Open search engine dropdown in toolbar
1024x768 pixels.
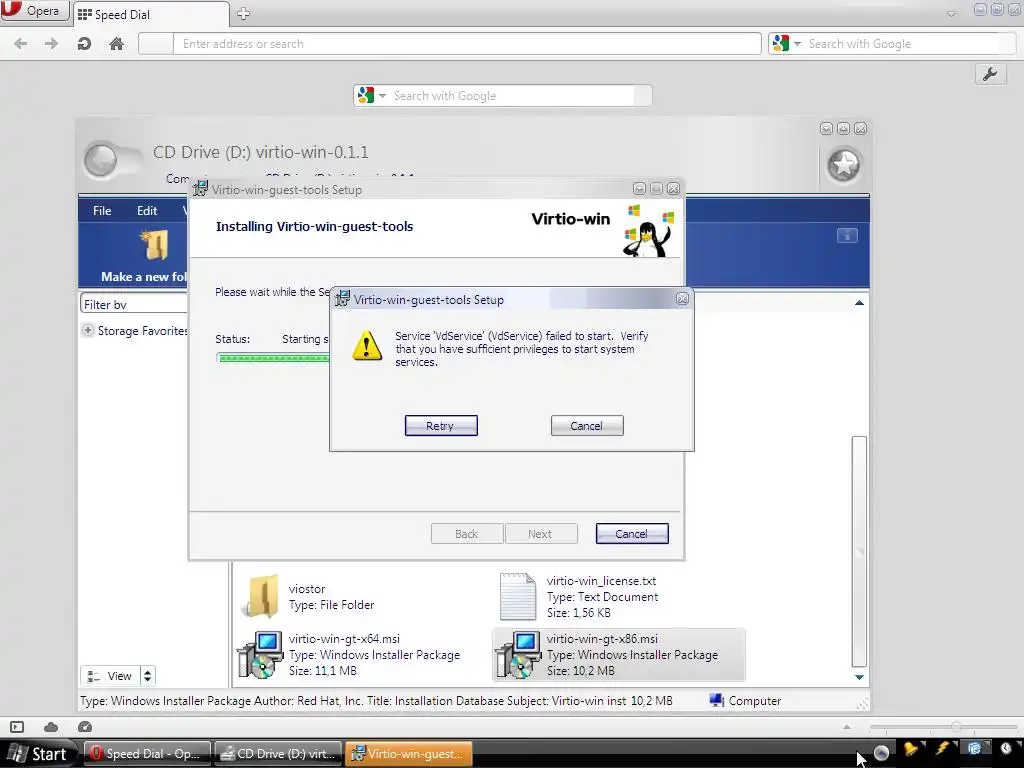pyautogui.click(x=797, y=44)
